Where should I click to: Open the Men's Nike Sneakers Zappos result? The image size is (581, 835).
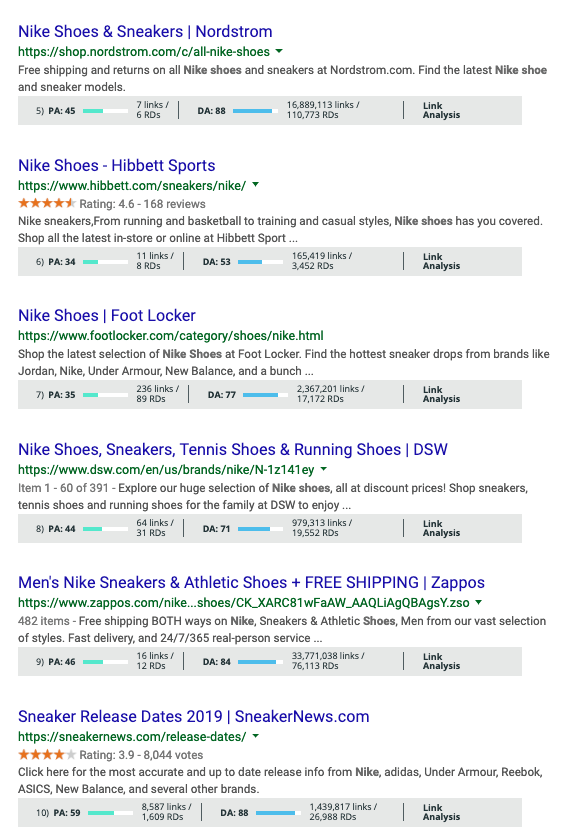click(251, 583)
